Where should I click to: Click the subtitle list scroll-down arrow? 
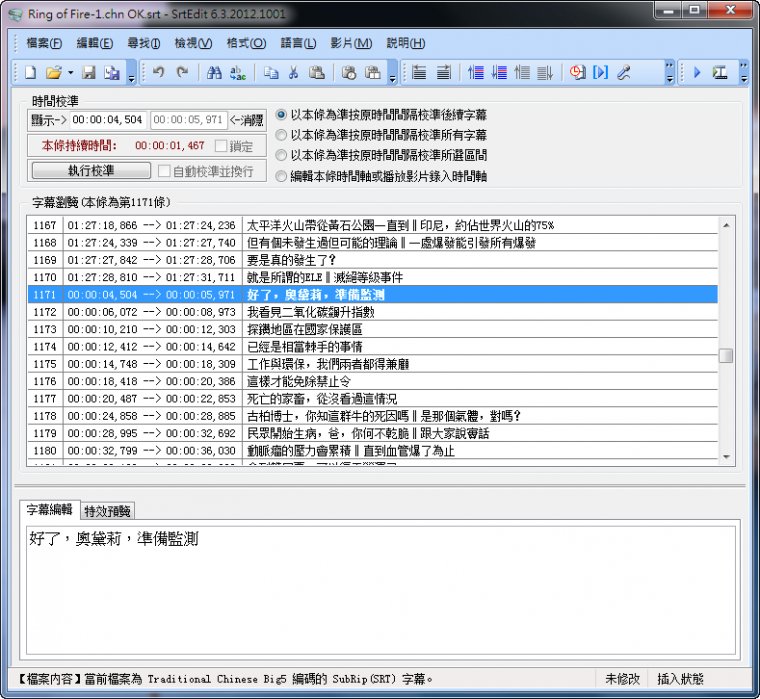(x=726, y=457)
